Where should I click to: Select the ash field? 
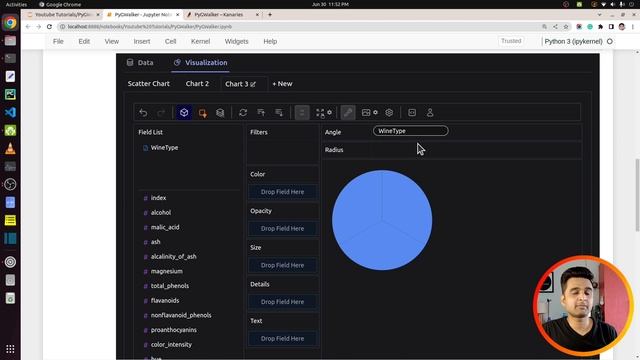(x=156, y=242)
